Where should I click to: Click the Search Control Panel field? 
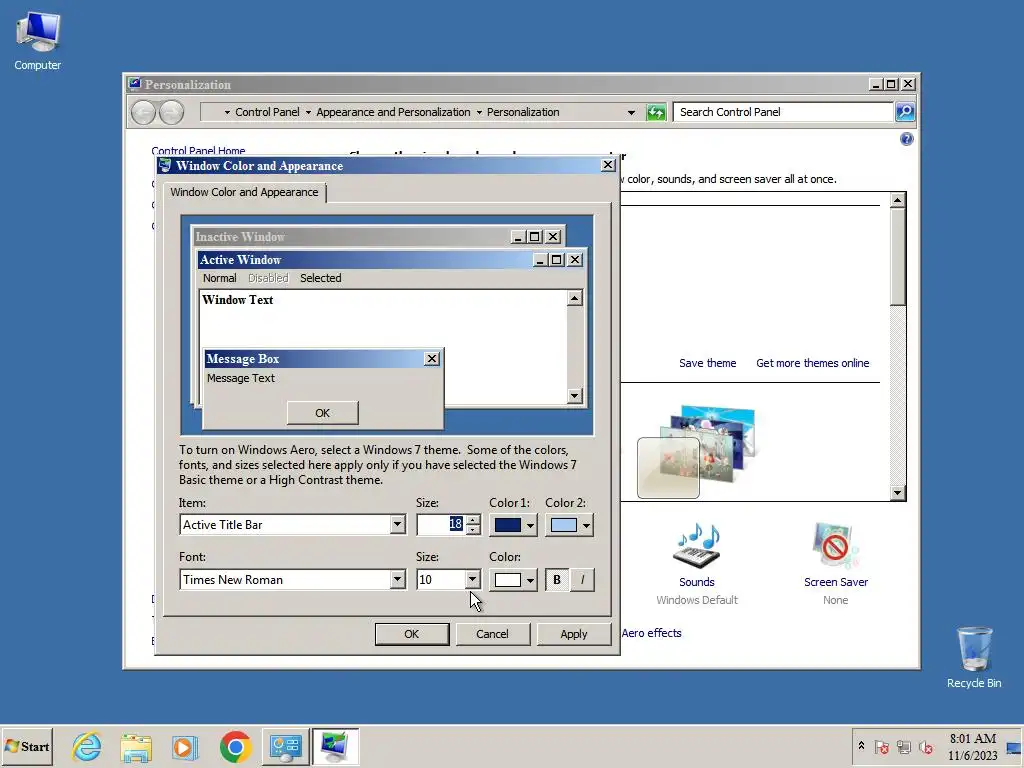point(783,112)
